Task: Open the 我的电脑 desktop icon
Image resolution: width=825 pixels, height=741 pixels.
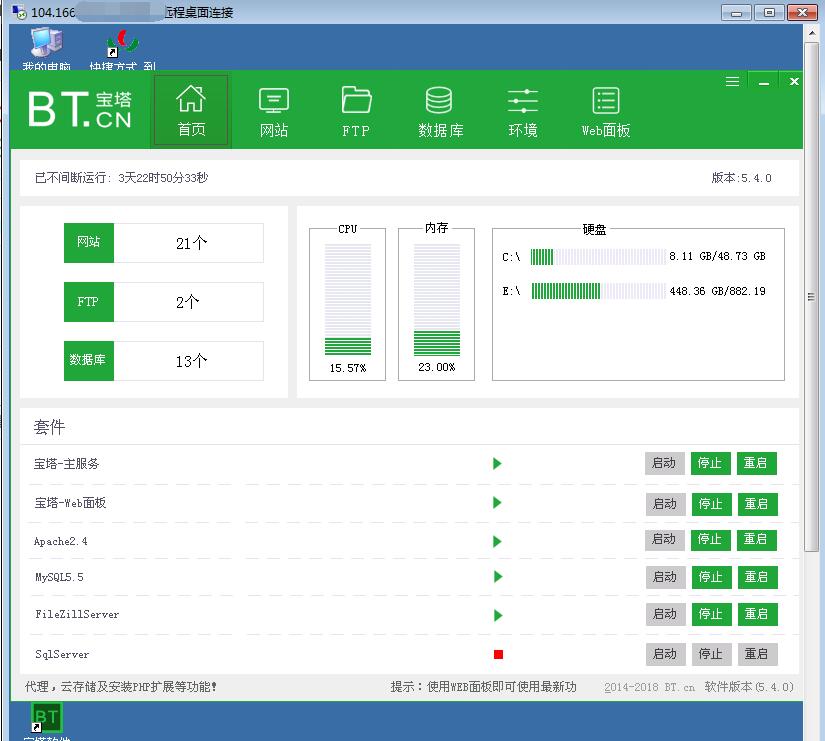Action: [46, 48]
